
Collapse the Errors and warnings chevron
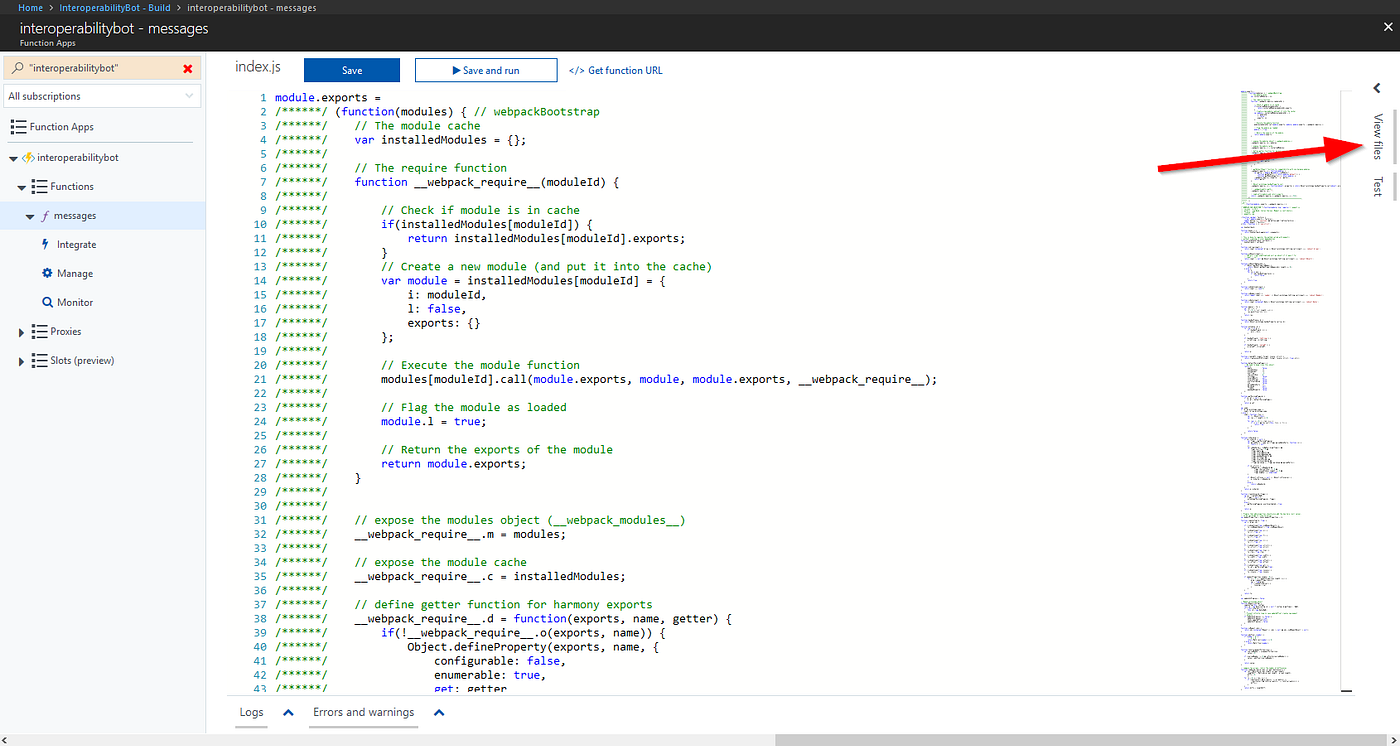(439, 712)
